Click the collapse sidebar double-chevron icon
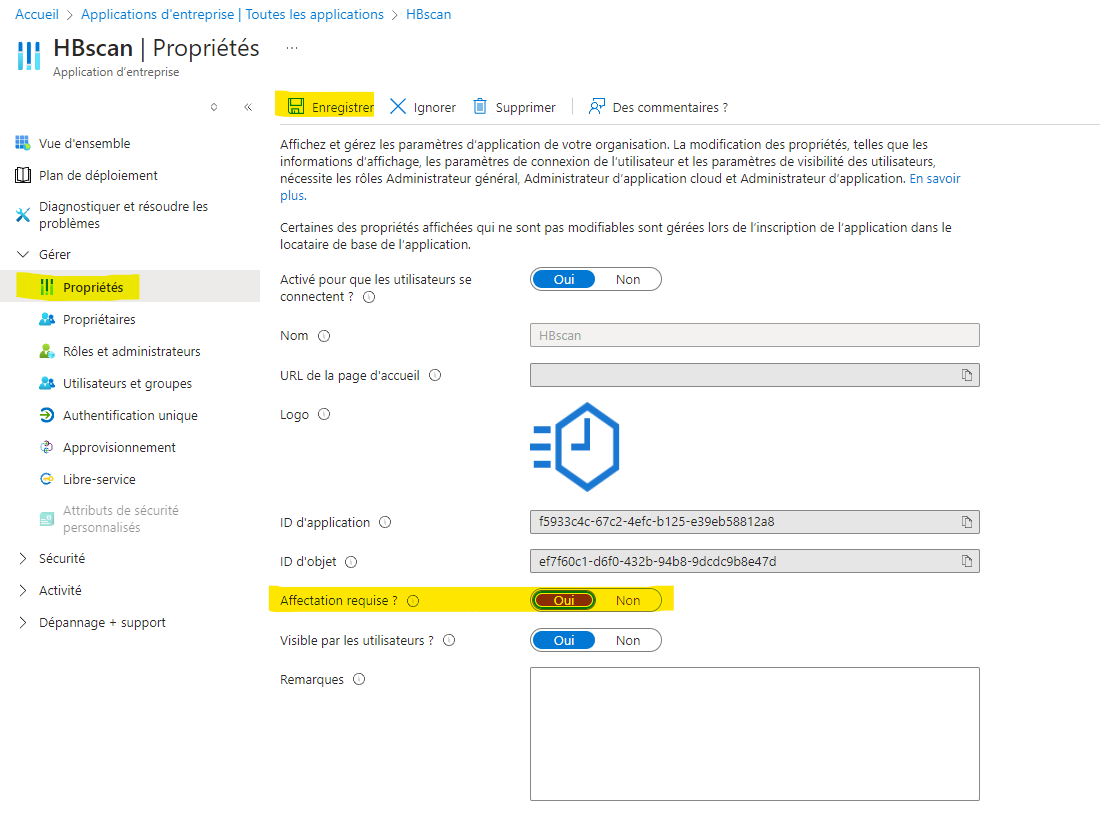The image size is (1100, 826). 248,107
